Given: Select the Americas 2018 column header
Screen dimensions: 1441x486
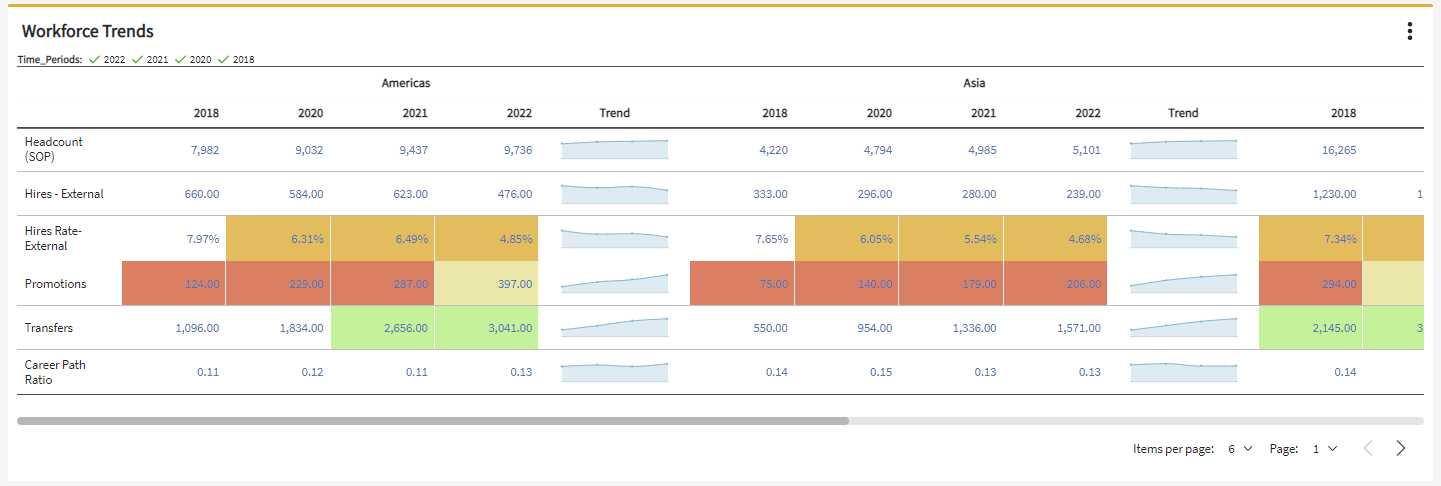Looking at the screenshot, I should click(206, 113).
